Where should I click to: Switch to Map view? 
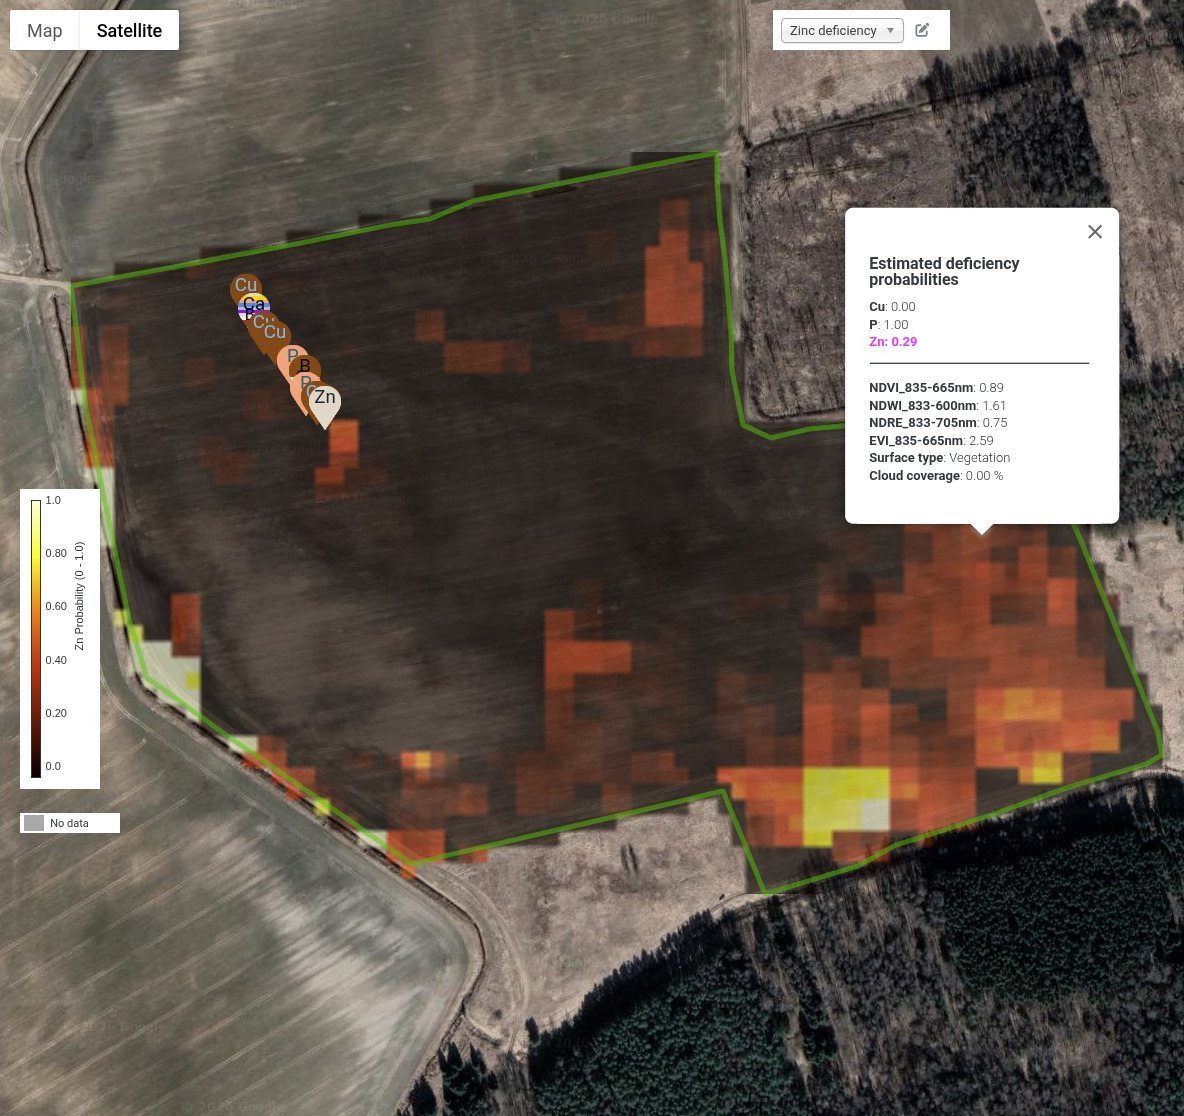(x=45, y=30)
